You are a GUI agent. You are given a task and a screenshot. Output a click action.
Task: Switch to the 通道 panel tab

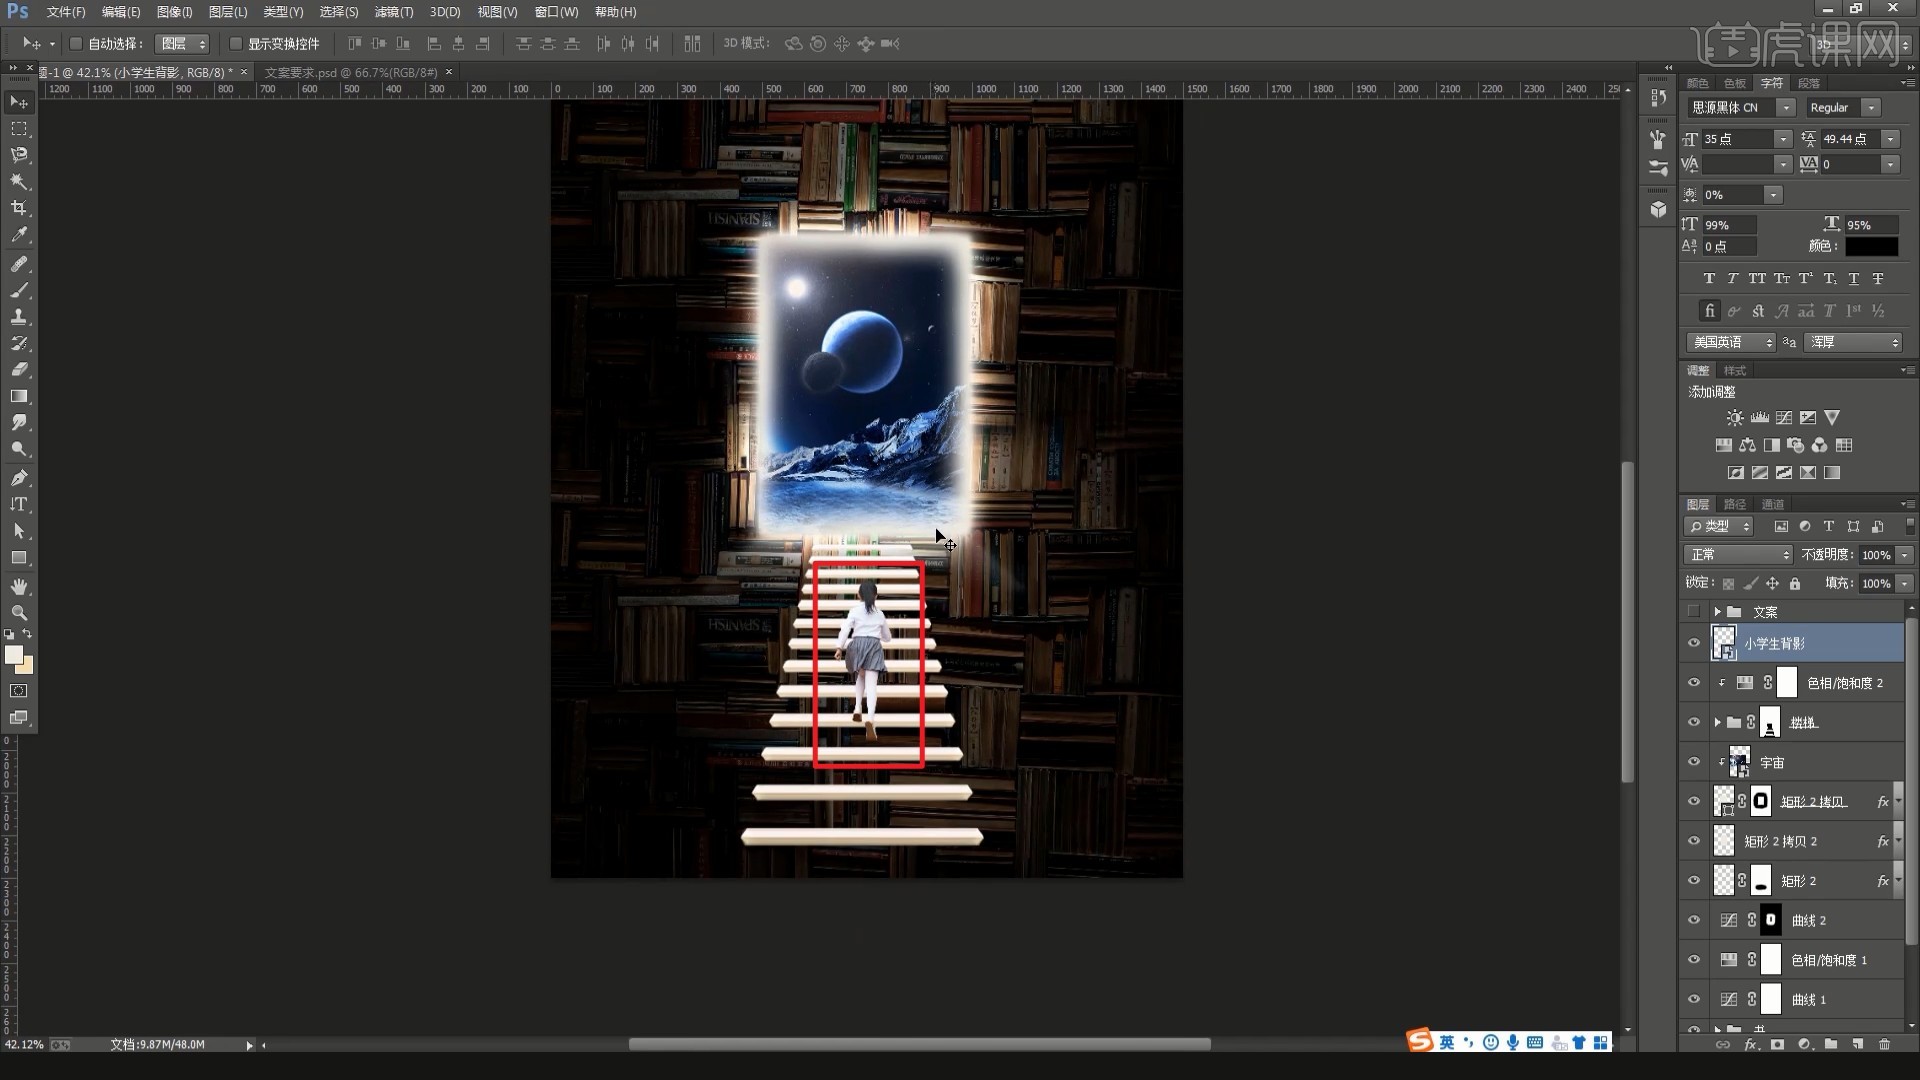click(x=1772, y=504)
